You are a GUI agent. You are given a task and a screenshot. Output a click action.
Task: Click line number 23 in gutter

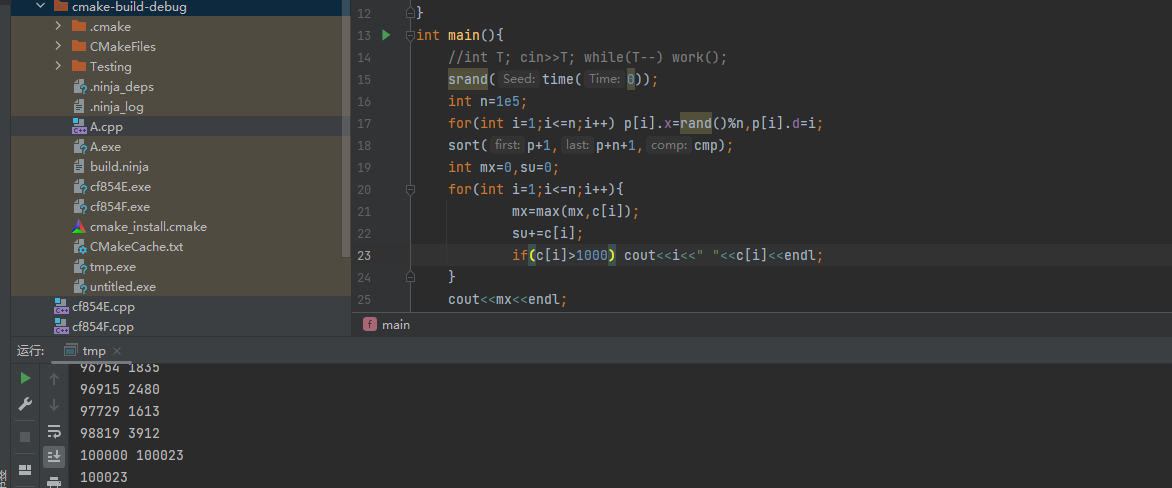(x=364, y=256)
